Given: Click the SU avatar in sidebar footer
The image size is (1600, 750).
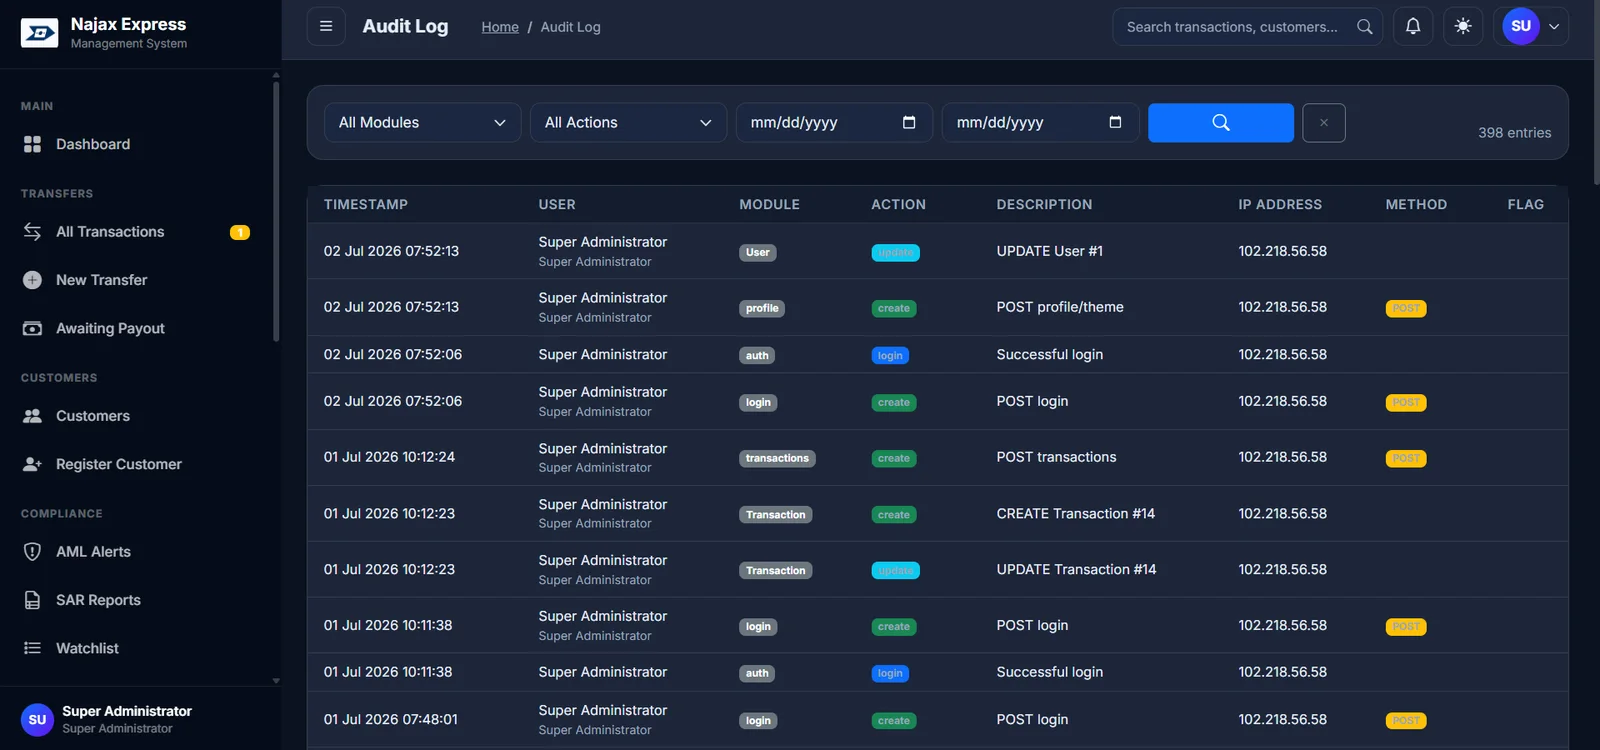Looking at the screenshot, I should [x=37, y=720].
